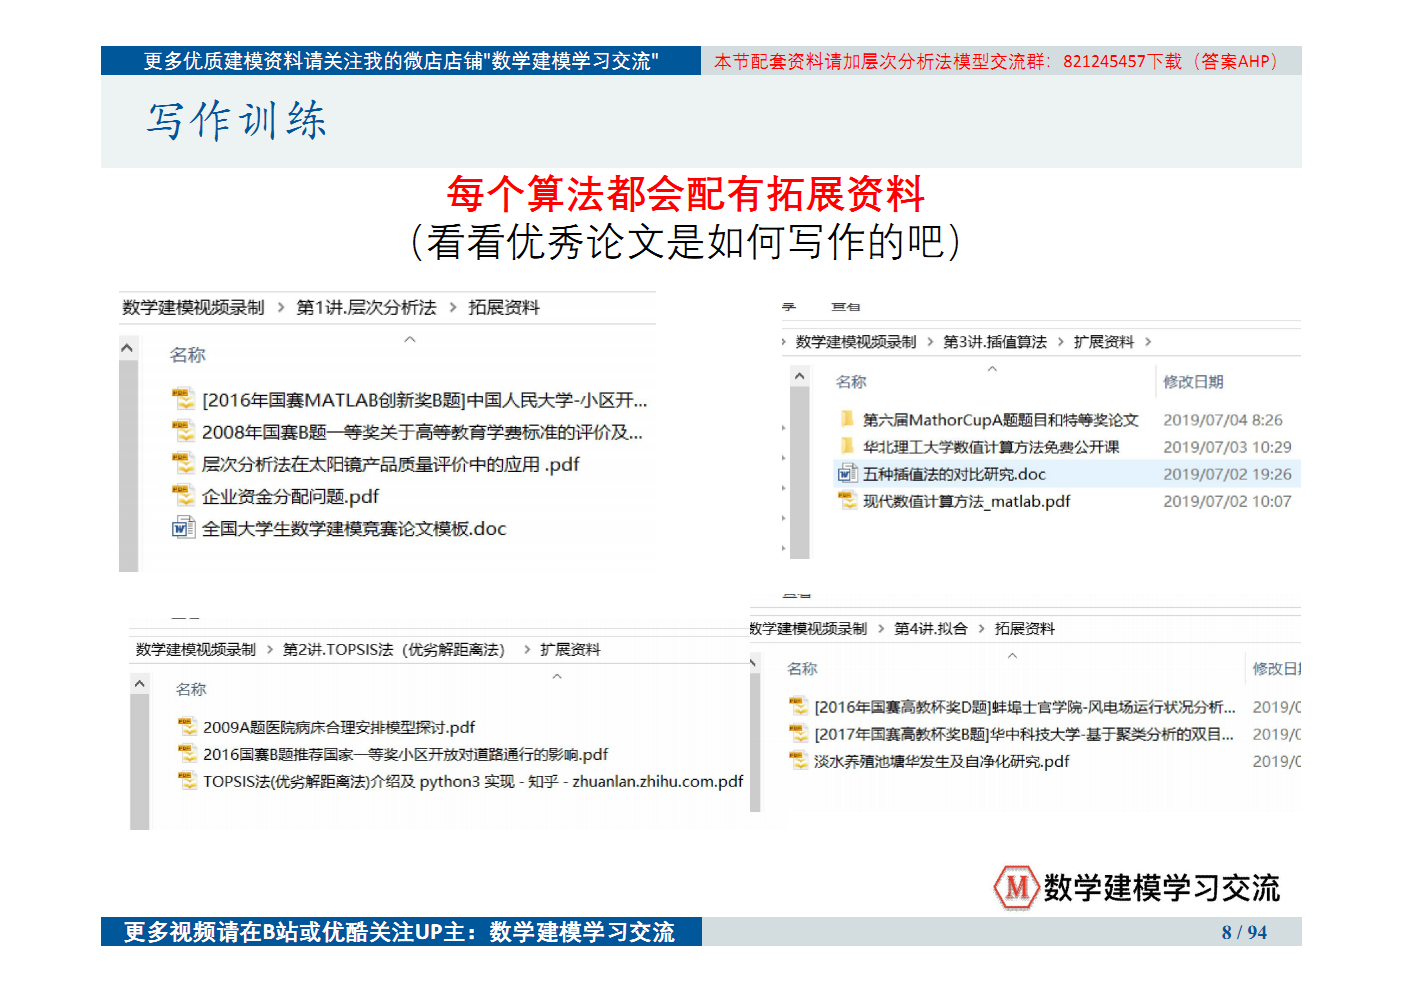Click date 2019/07/02 10:07

pos(1227,501)
